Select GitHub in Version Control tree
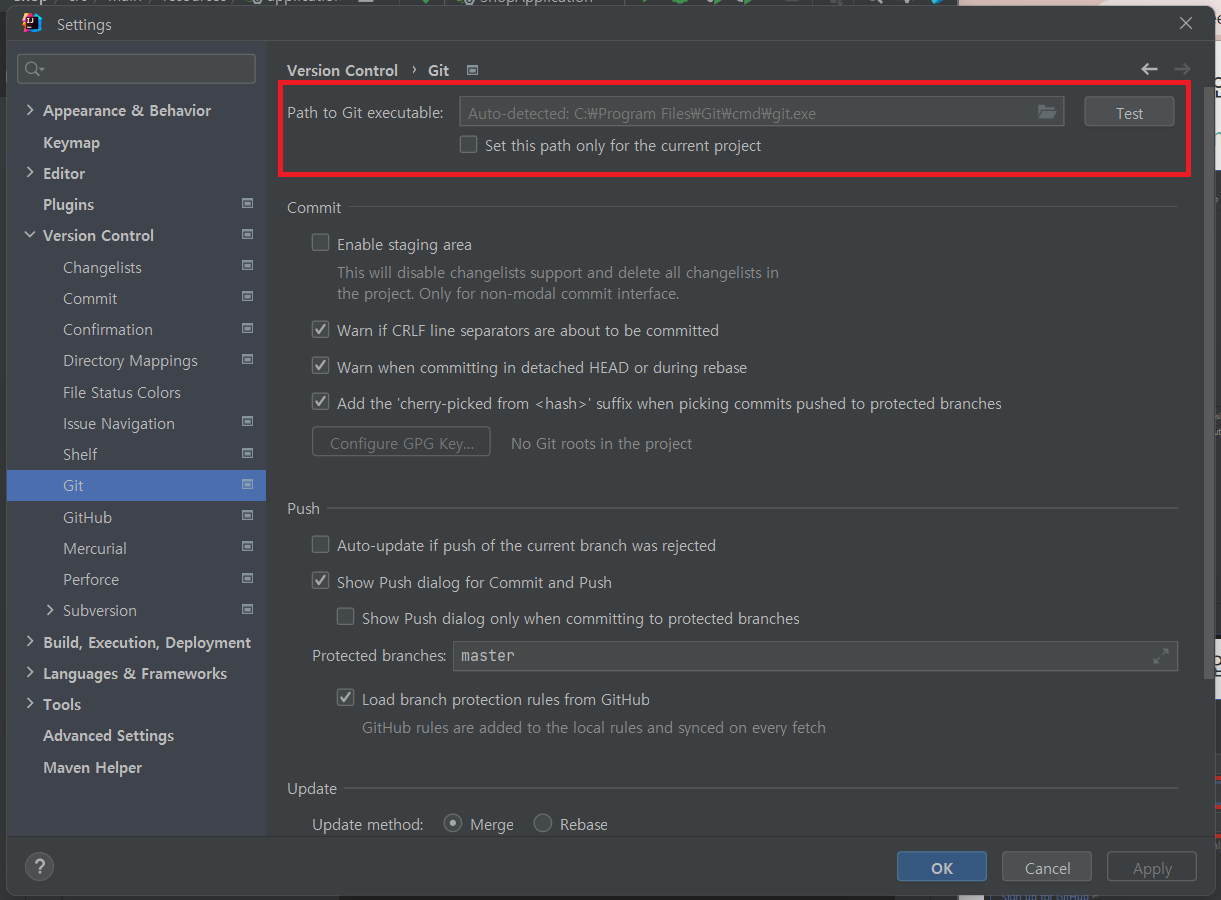This screenshot has height=900, width=1221. 87,517
